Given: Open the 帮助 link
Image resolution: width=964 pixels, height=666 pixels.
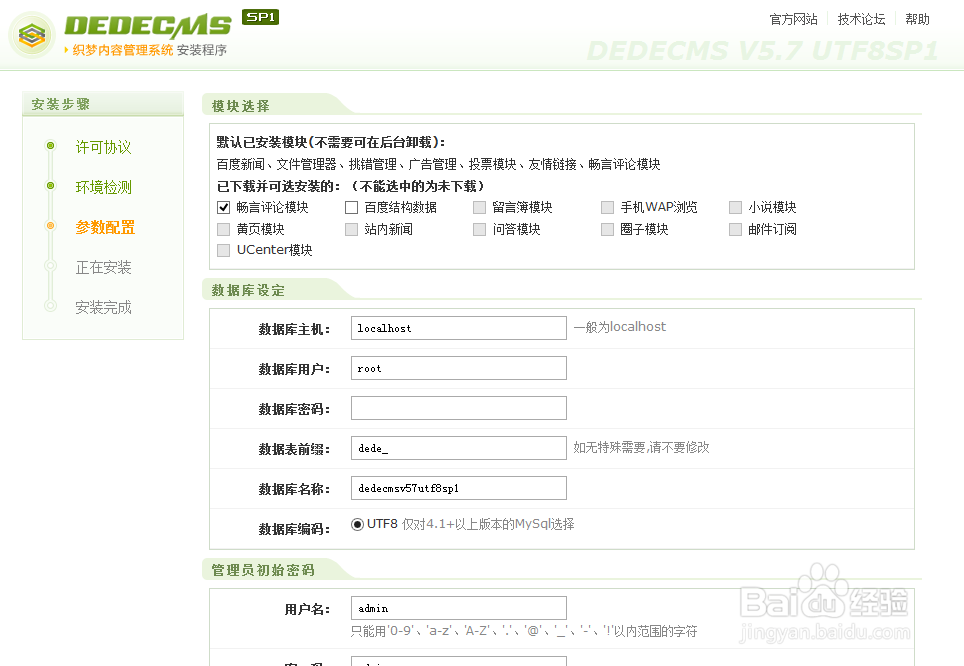Looking at the screenshot, I should [x=917, y=19].
